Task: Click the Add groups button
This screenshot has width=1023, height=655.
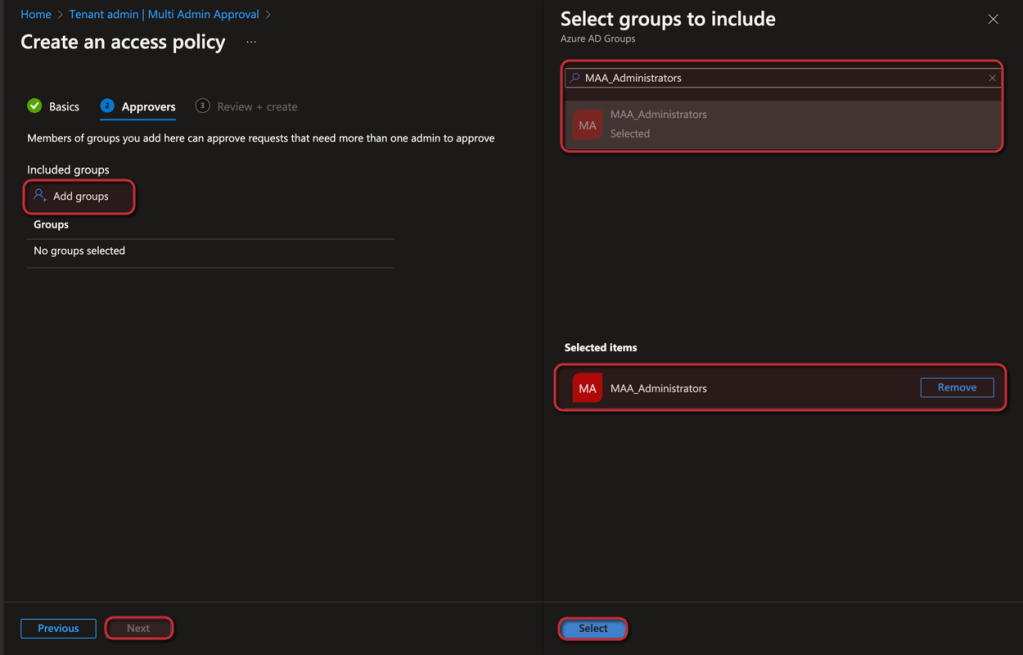Action: pyautogui.click(x=80, y=197)
